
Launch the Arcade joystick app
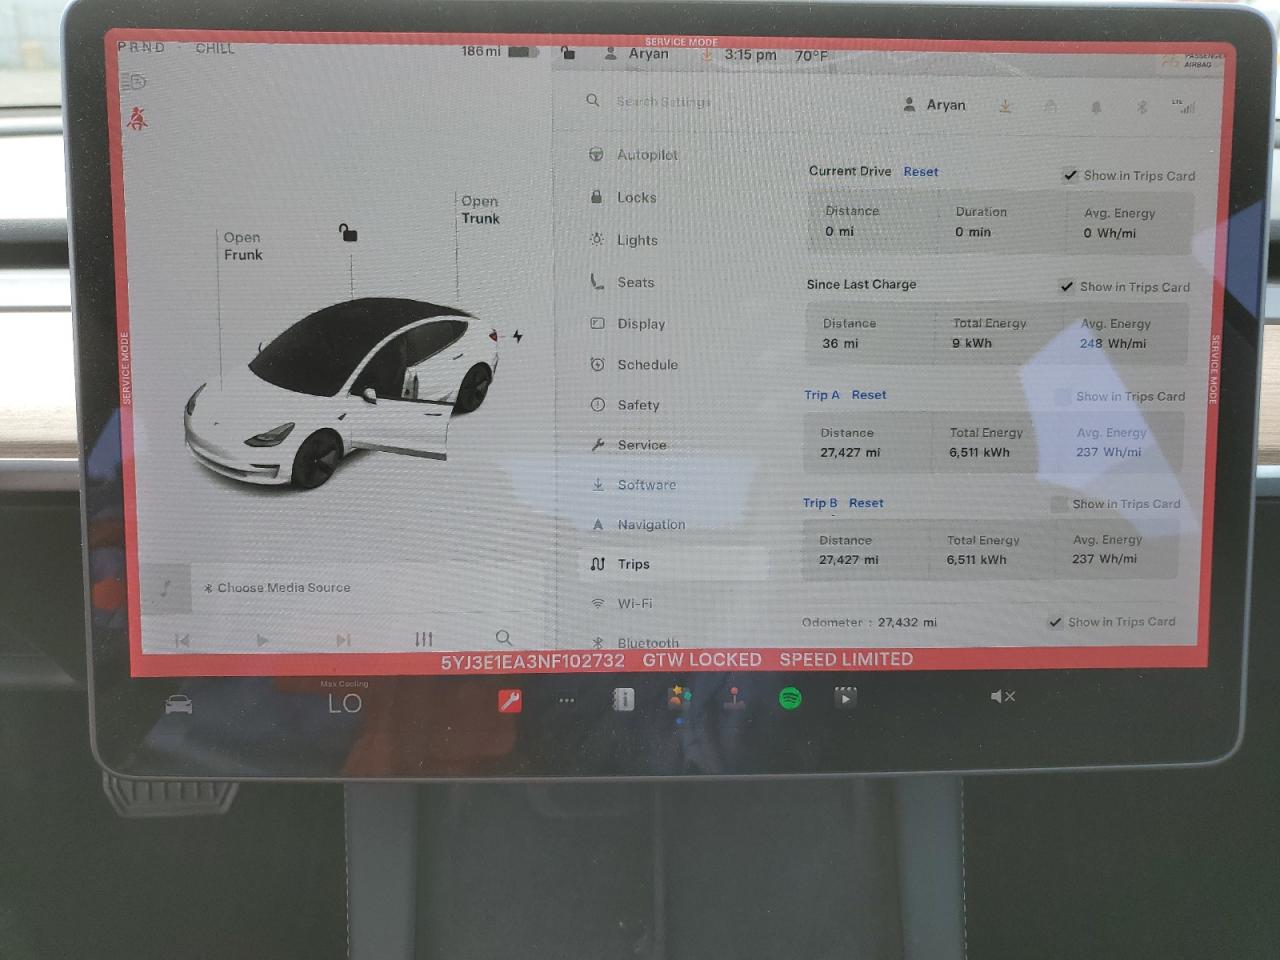point(735,698)
